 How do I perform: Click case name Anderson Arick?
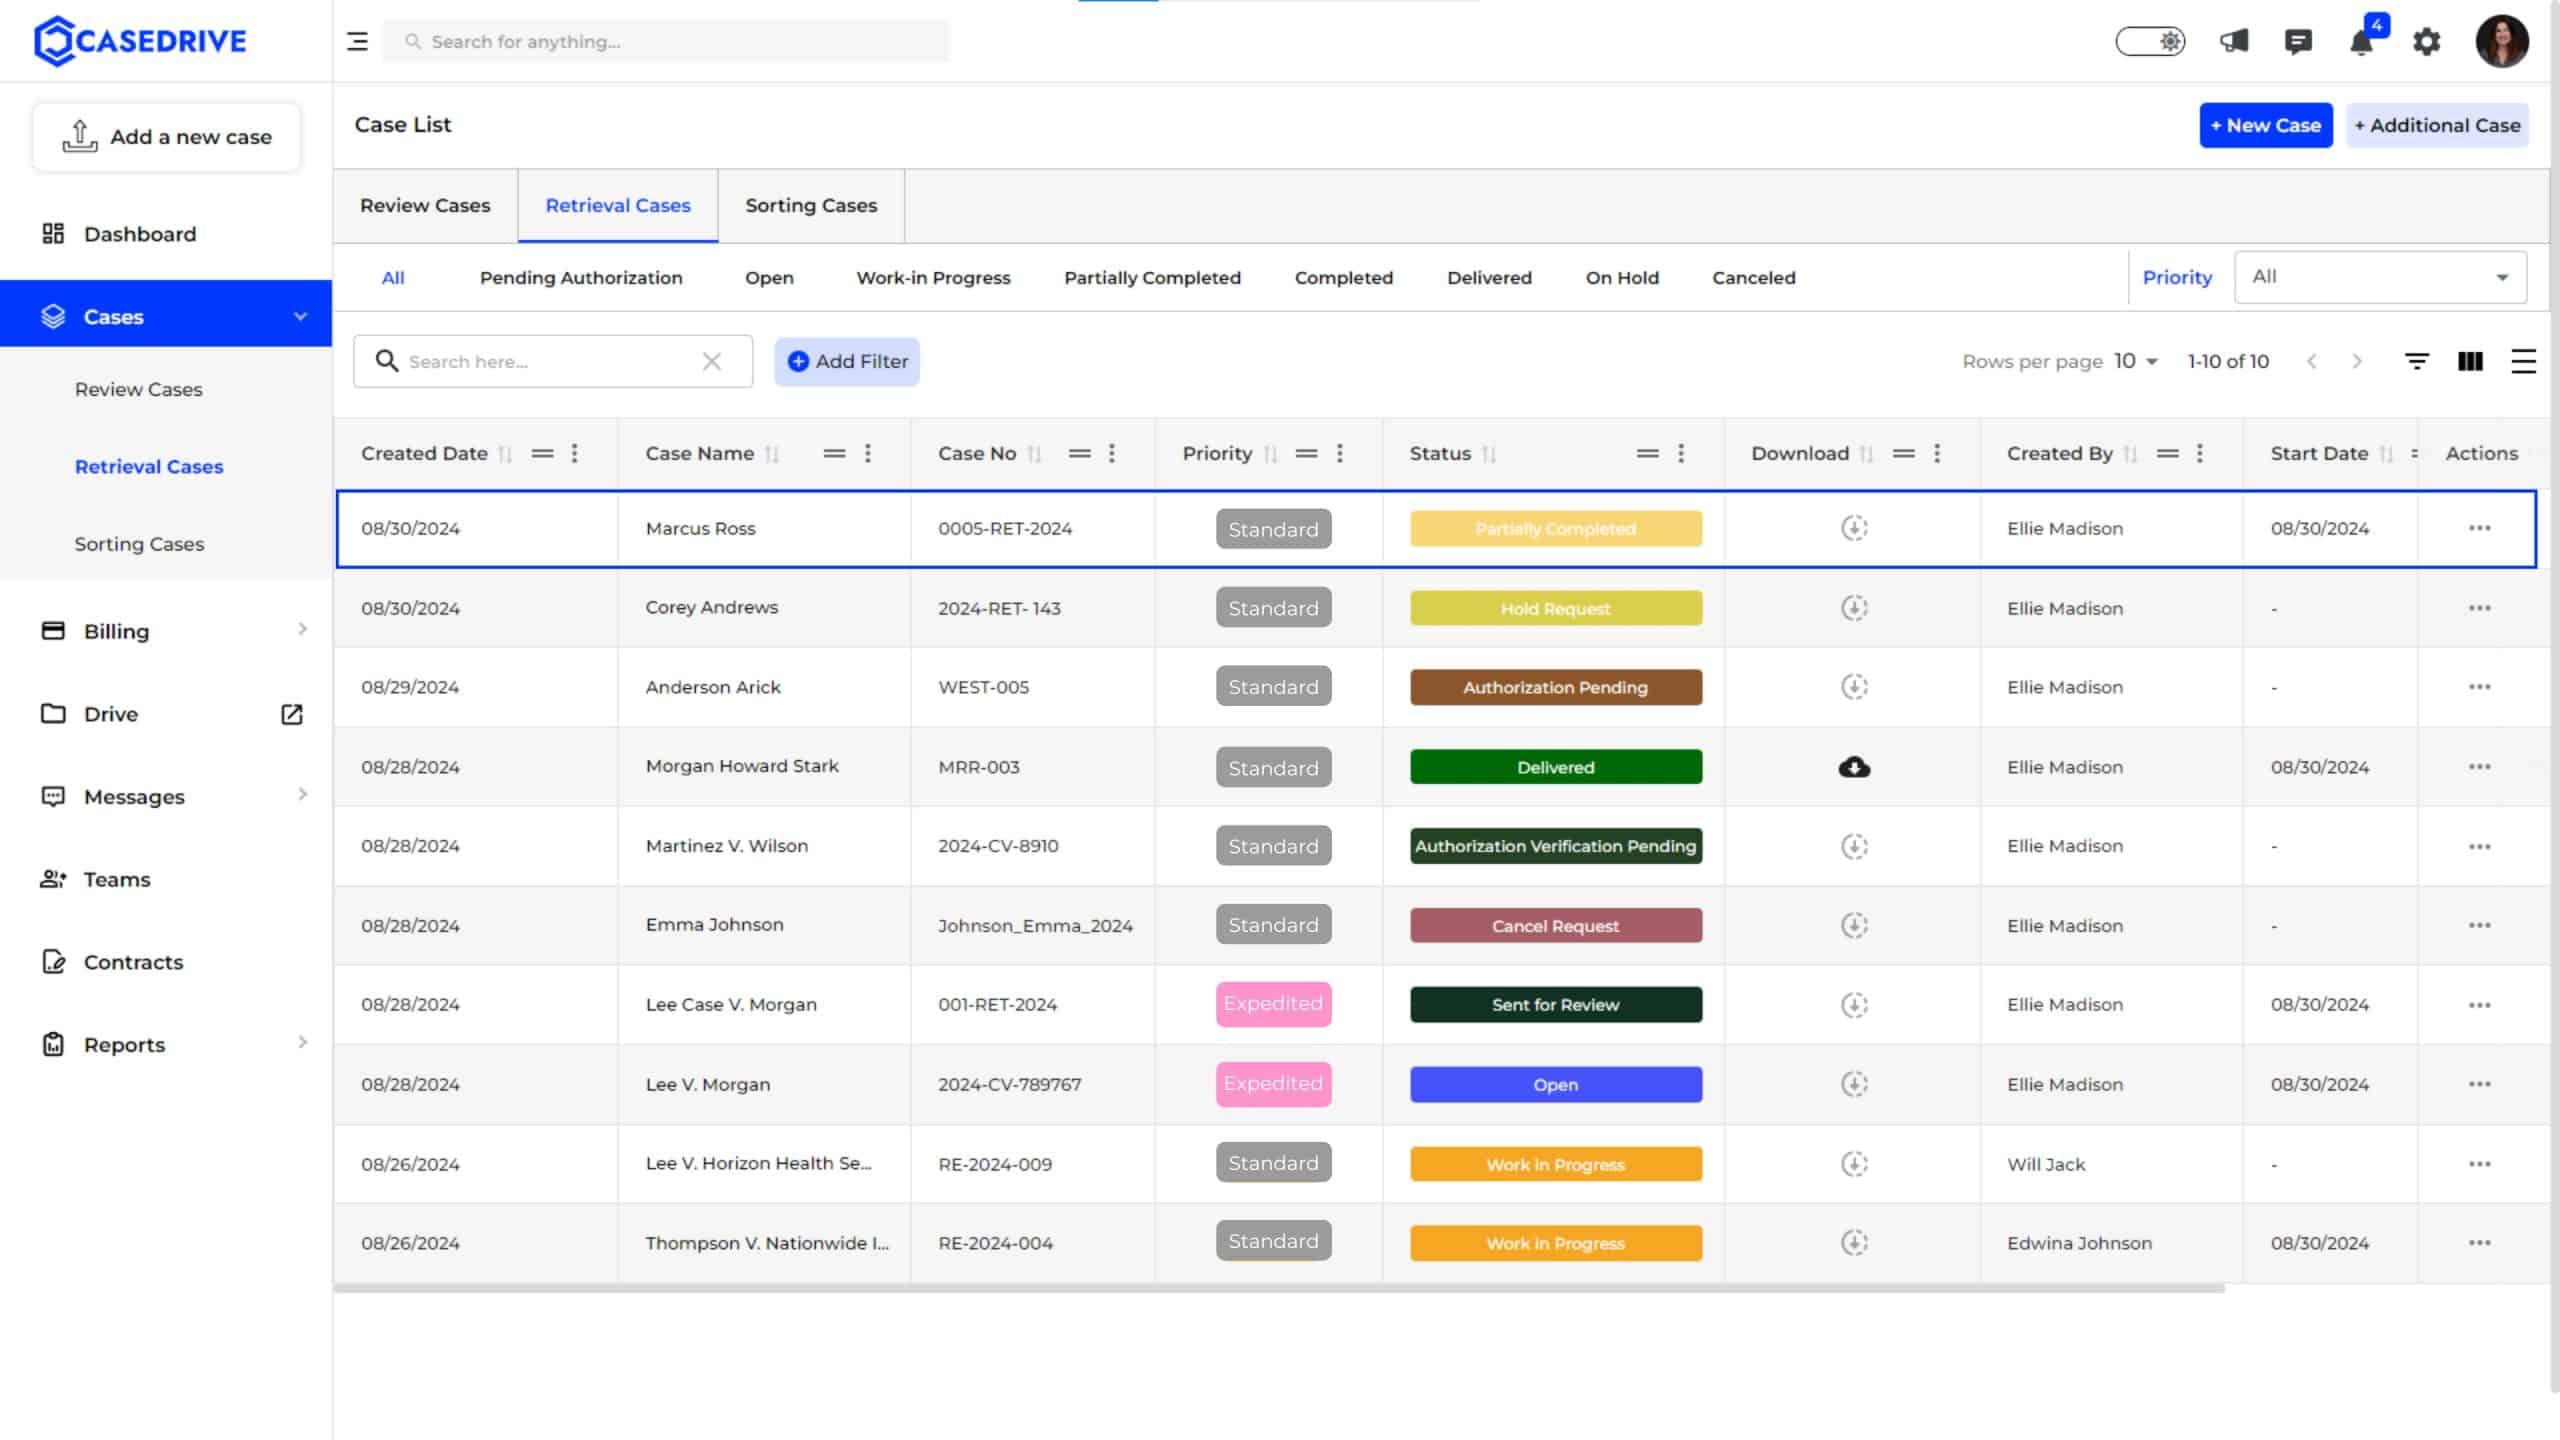[712, 687]
